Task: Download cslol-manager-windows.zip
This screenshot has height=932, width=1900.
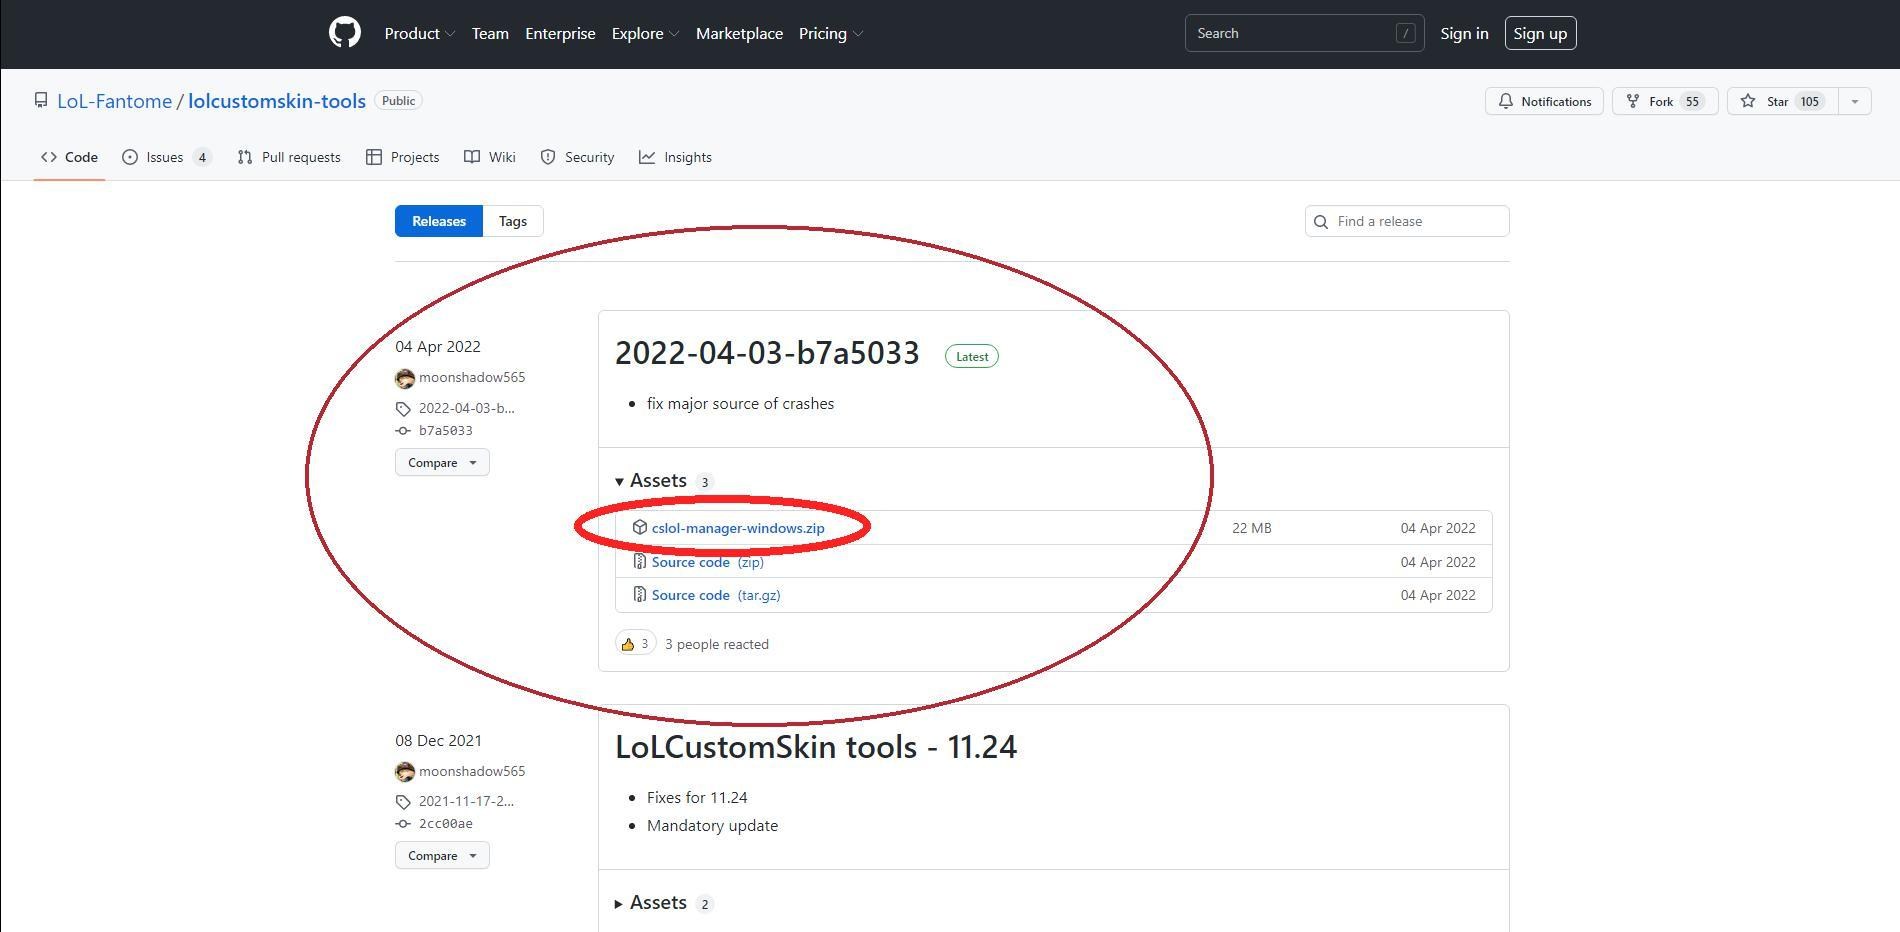Action: [738, 528]
